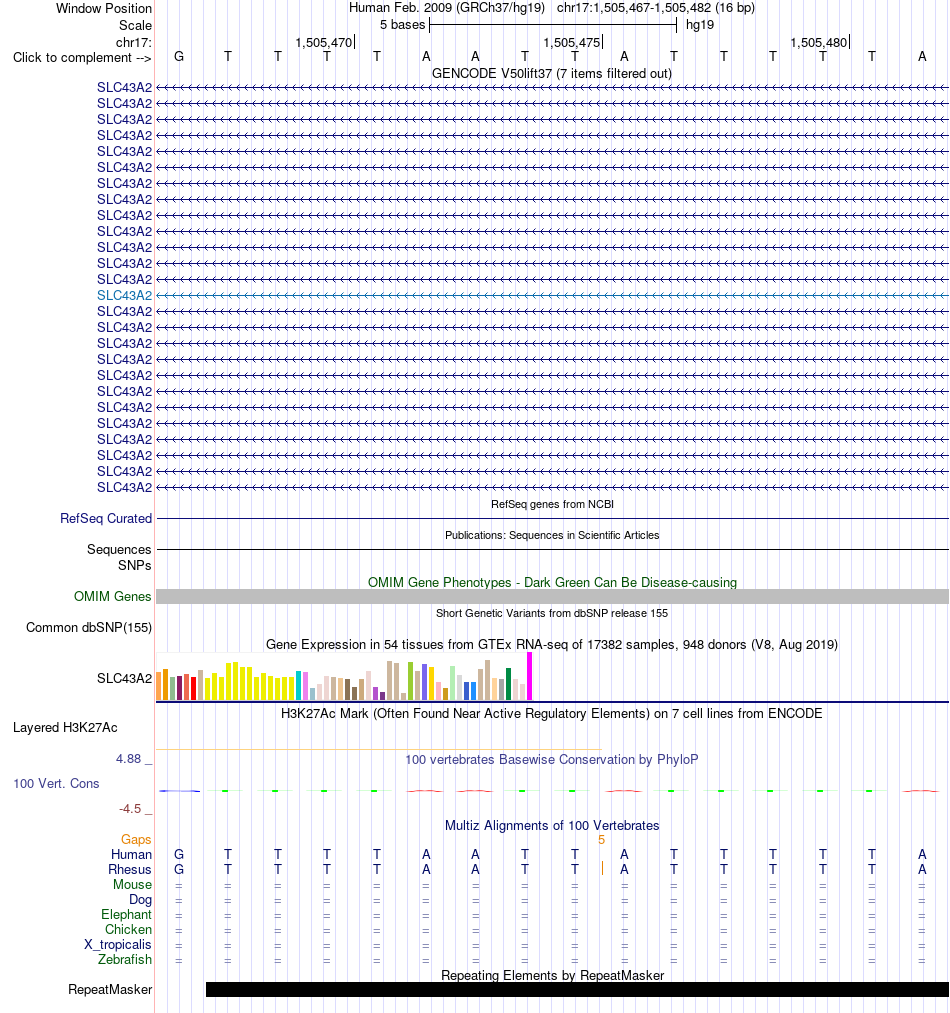The image size is (950, 1013).
Task: Select the SNPs track label
Action: pos(134,565)
